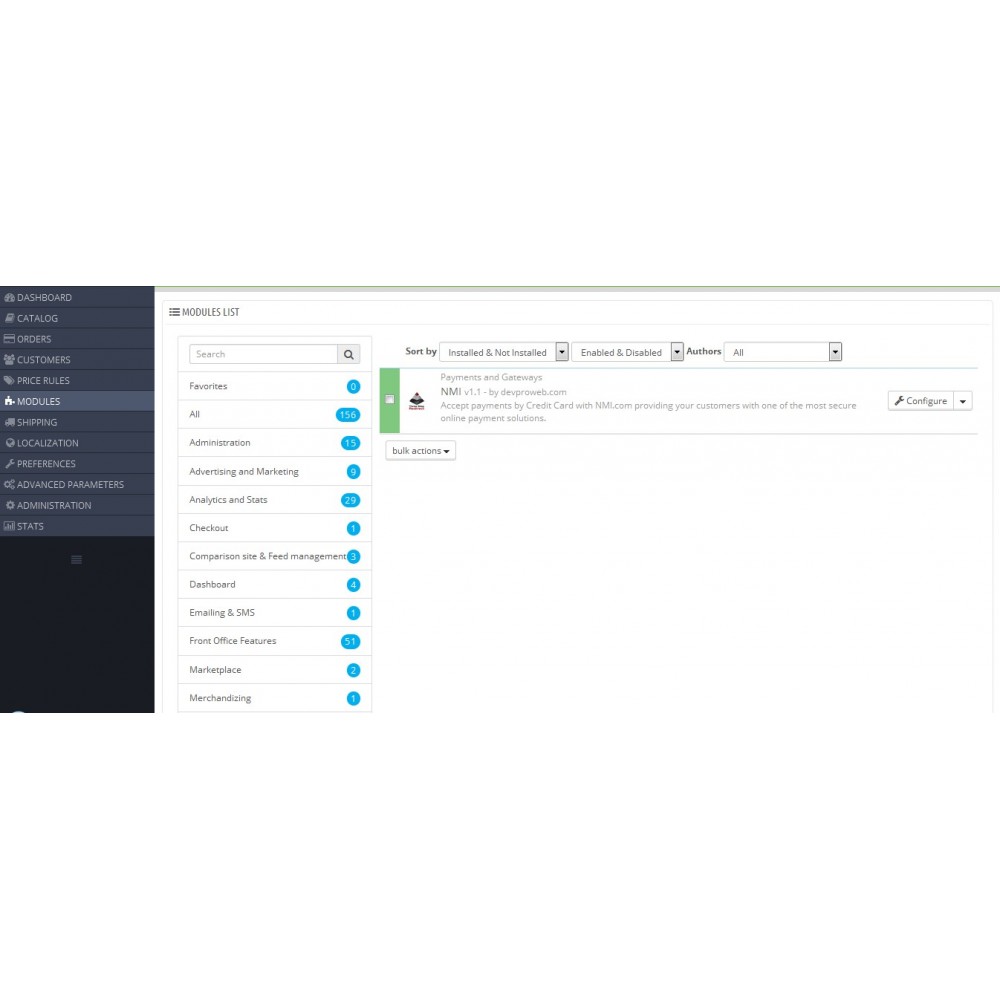The height and width of the screenshot is (1000, 1000).
Task: Click the NMI module name
Action: [x=451, y=392]
